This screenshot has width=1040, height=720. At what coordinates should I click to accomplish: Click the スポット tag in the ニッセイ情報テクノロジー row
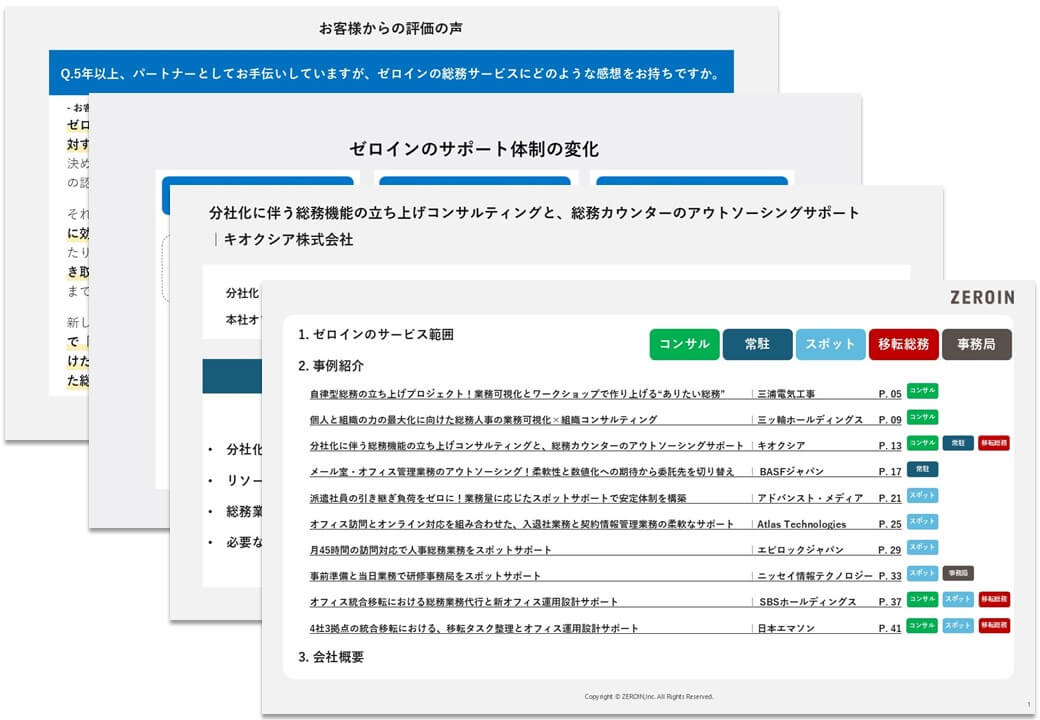(x=922, y=573)
